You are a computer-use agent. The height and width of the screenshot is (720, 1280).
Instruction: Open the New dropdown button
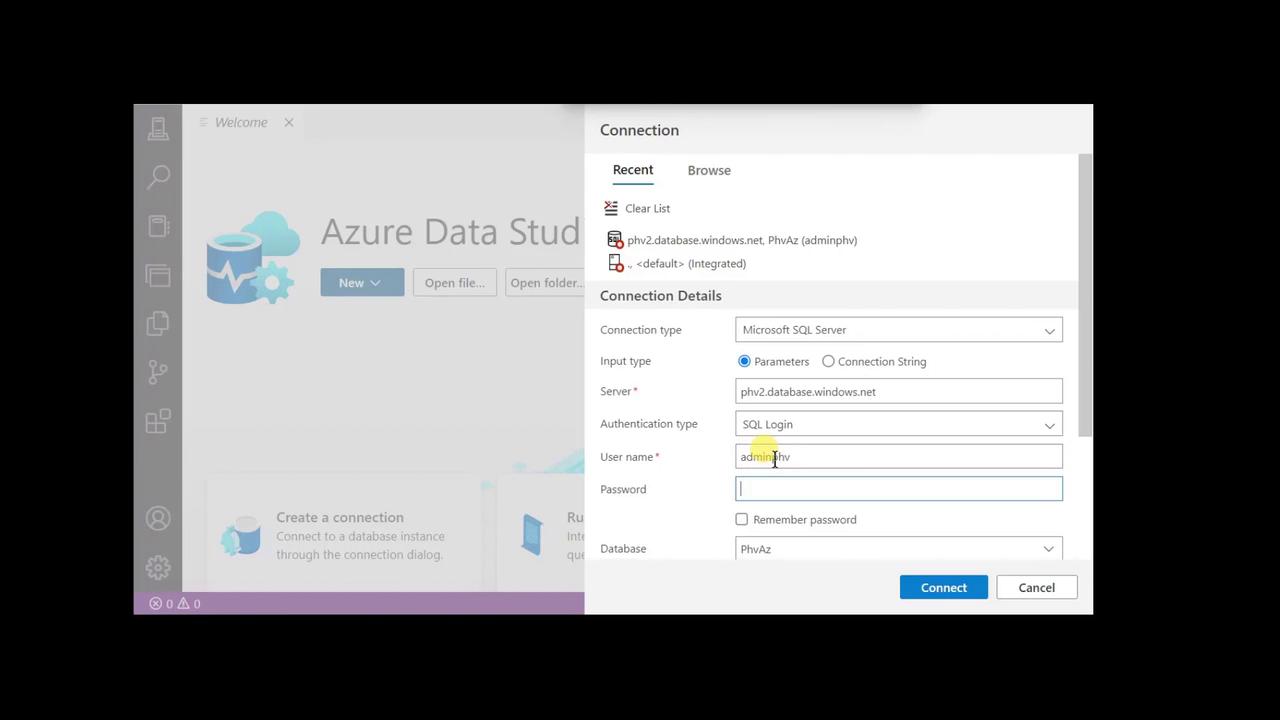[362, 282]
